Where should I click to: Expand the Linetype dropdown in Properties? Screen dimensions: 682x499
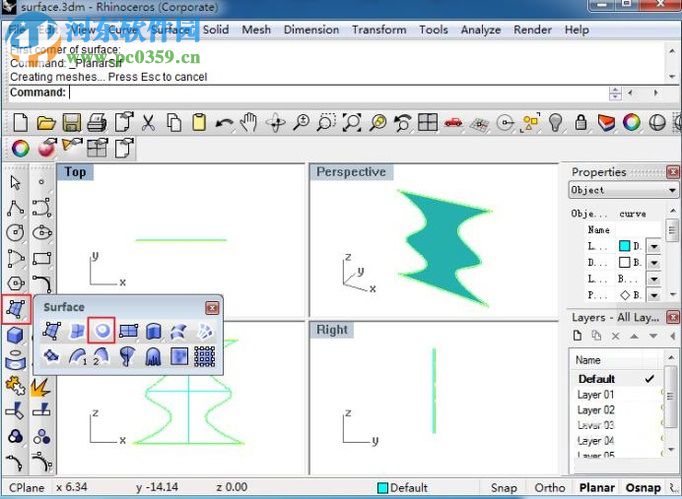(654, 279)
